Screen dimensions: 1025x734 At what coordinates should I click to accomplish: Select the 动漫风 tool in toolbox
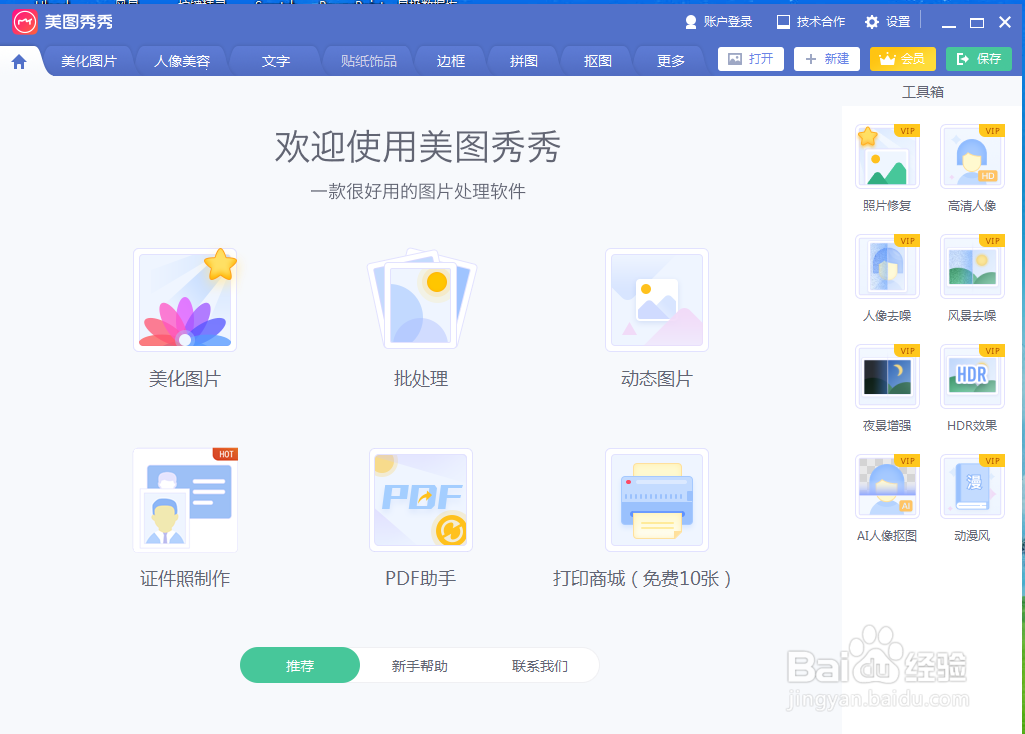(x=972, y=486)
